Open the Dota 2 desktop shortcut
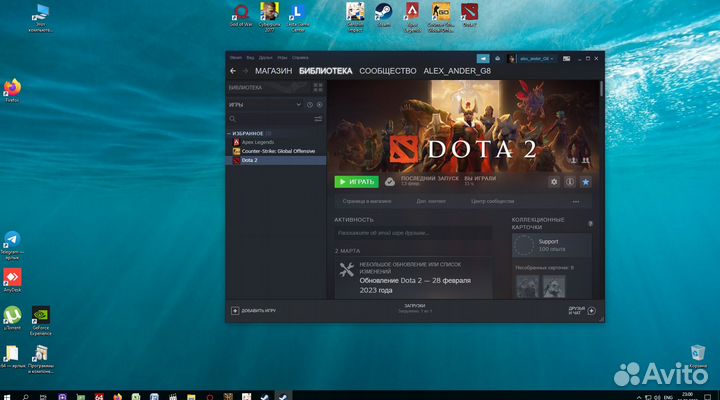The width and height of the screenshot is (720, 400). [469, 15]
